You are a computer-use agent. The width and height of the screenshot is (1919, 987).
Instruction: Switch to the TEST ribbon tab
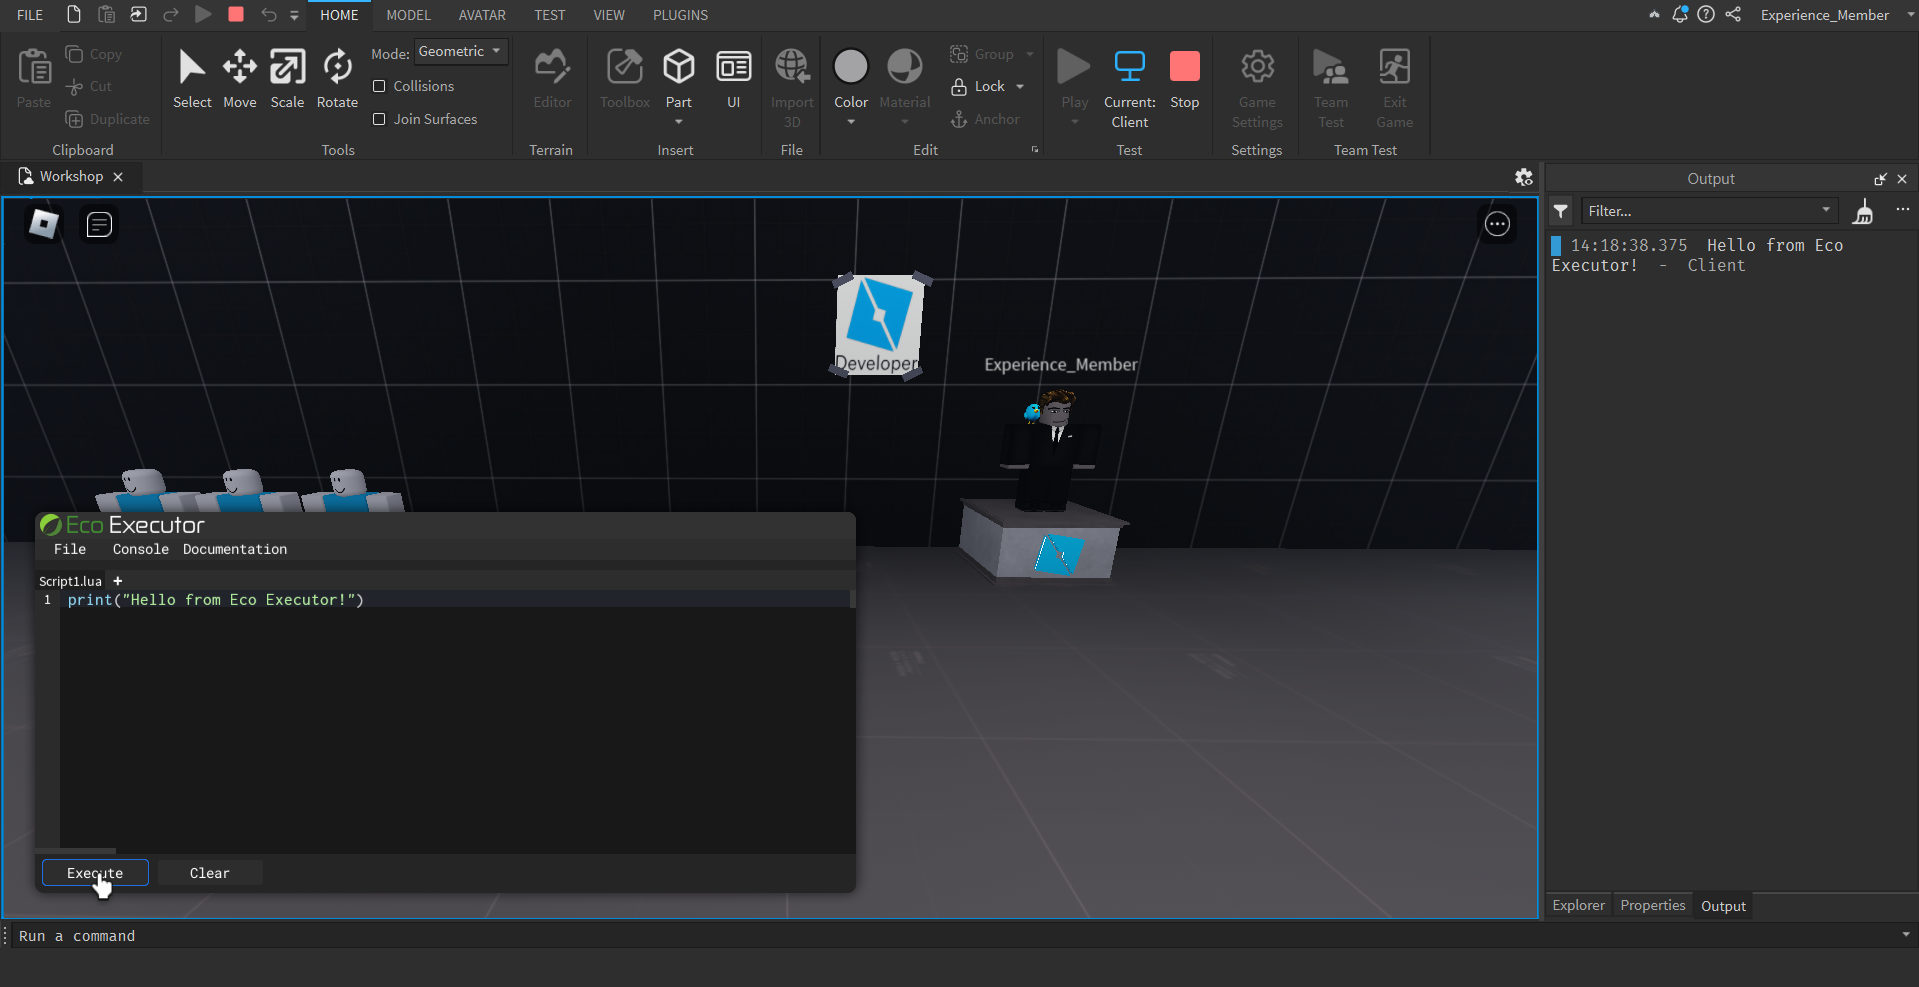tap(549, 15)
